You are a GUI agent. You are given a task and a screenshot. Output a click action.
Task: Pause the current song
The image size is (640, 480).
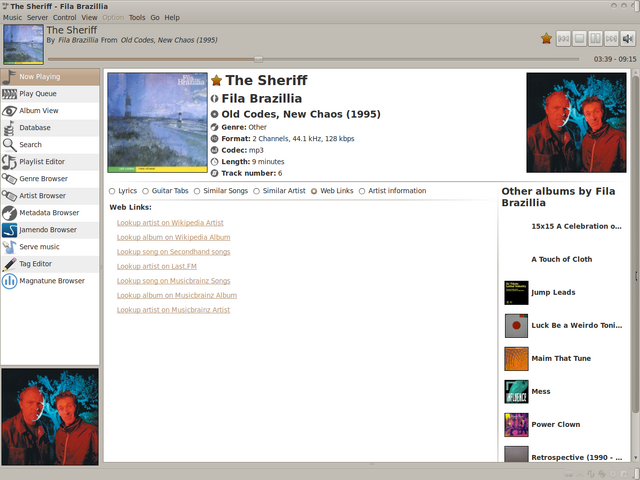pyautogui.click(x=596, y=39)
